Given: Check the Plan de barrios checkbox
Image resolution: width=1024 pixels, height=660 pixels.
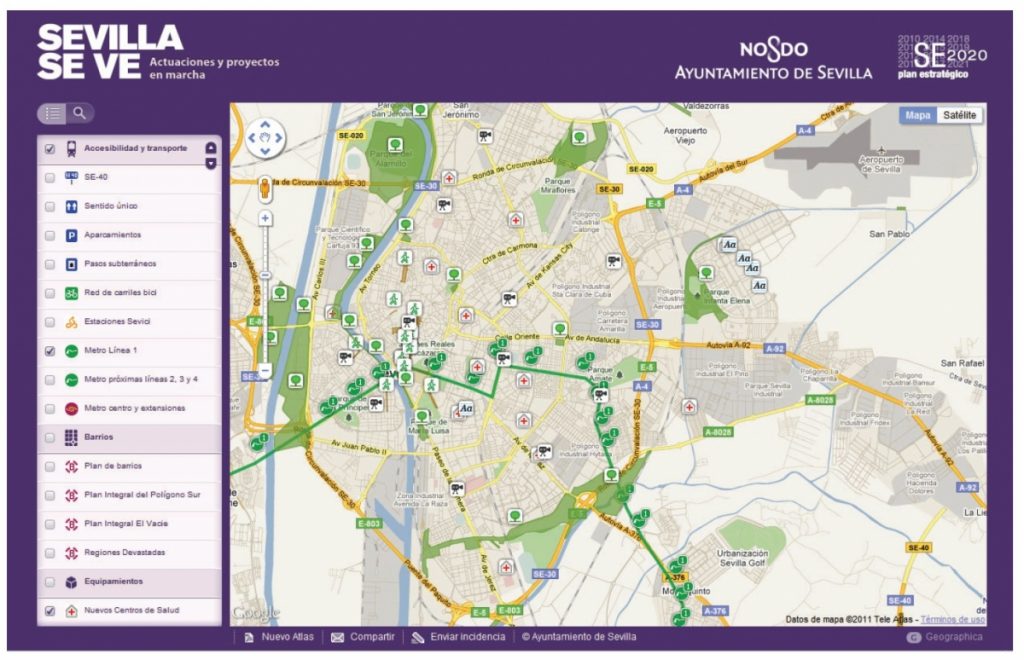Looking at the screenshot, I should [x=50, y=467].
